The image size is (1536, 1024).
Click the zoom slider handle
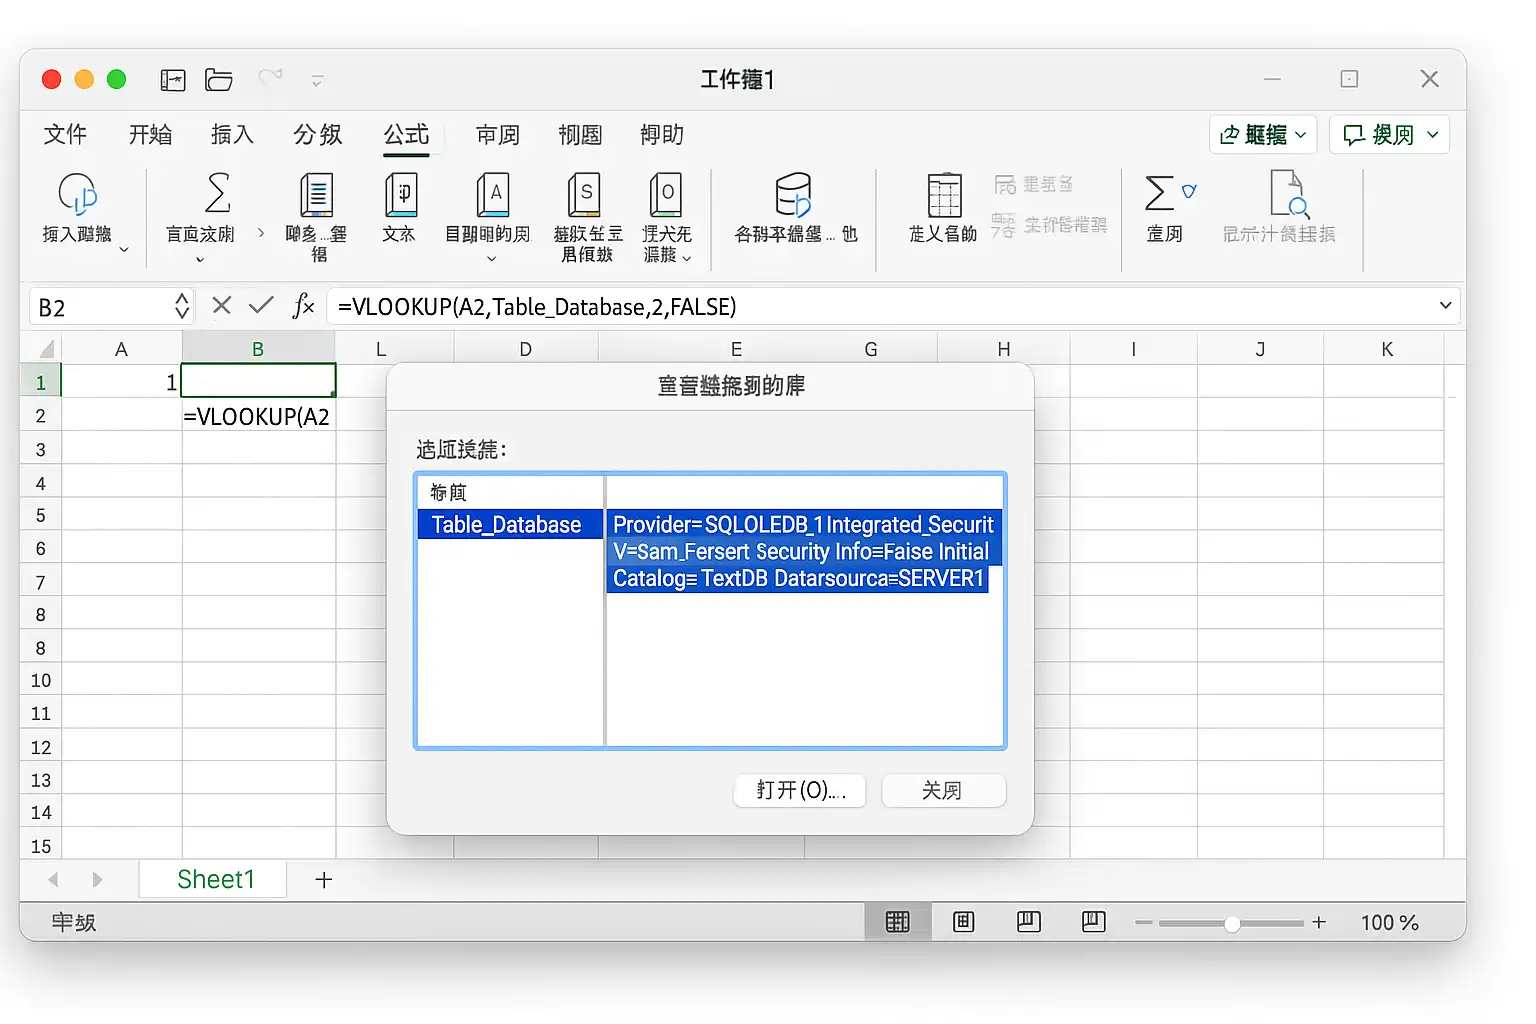pos(1232,923)
